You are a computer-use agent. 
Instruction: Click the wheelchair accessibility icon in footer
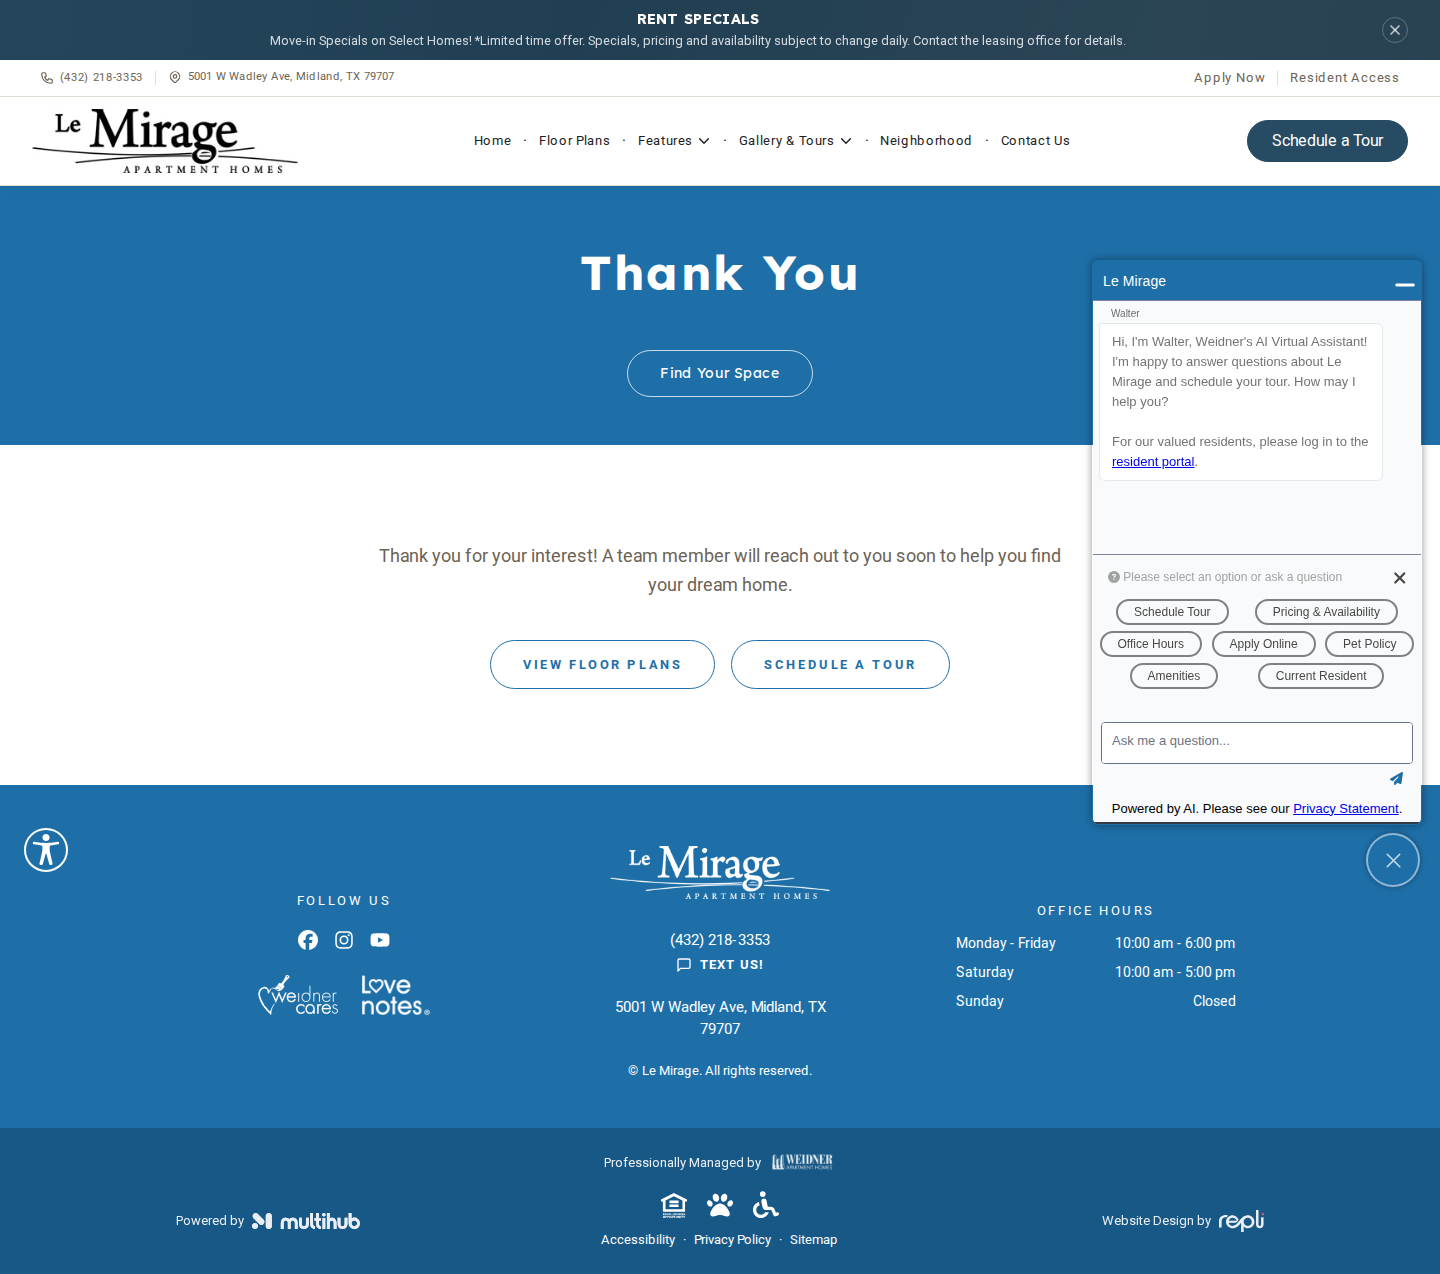click(766, 1205)
